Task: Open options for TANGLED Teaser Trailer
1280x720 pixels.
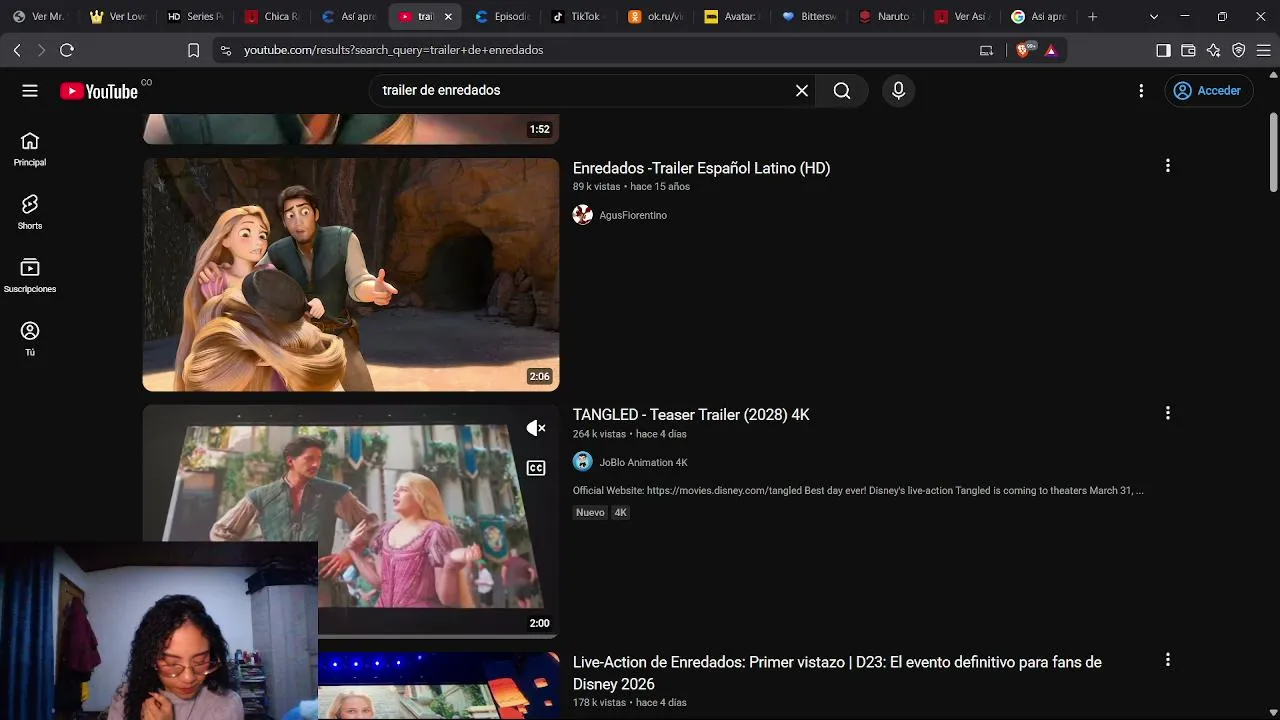Action: pos(1167,413)
